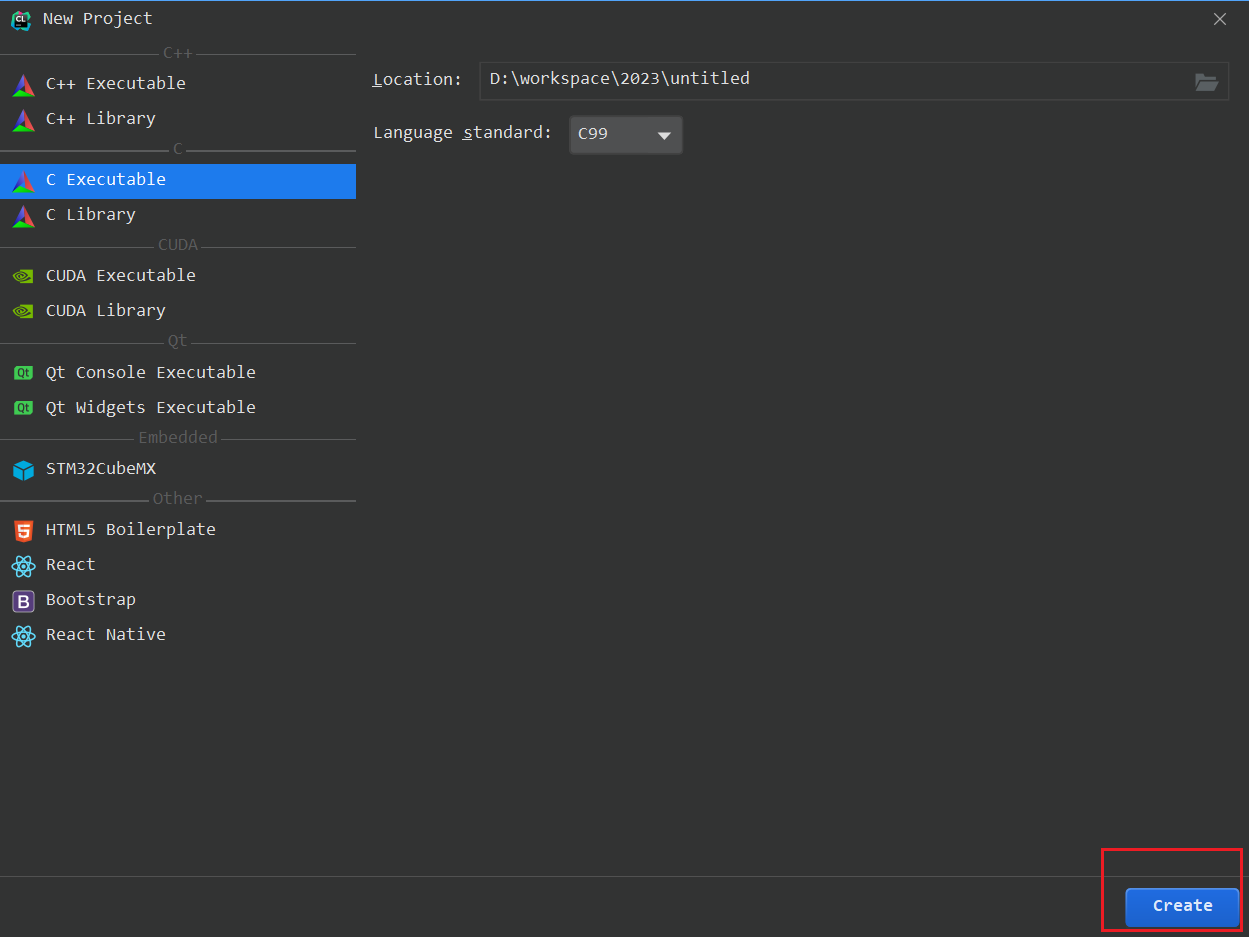This screenshot has height=937, width=1249.
Task: Select Qt Console Executable template
Action: point(178,373)
